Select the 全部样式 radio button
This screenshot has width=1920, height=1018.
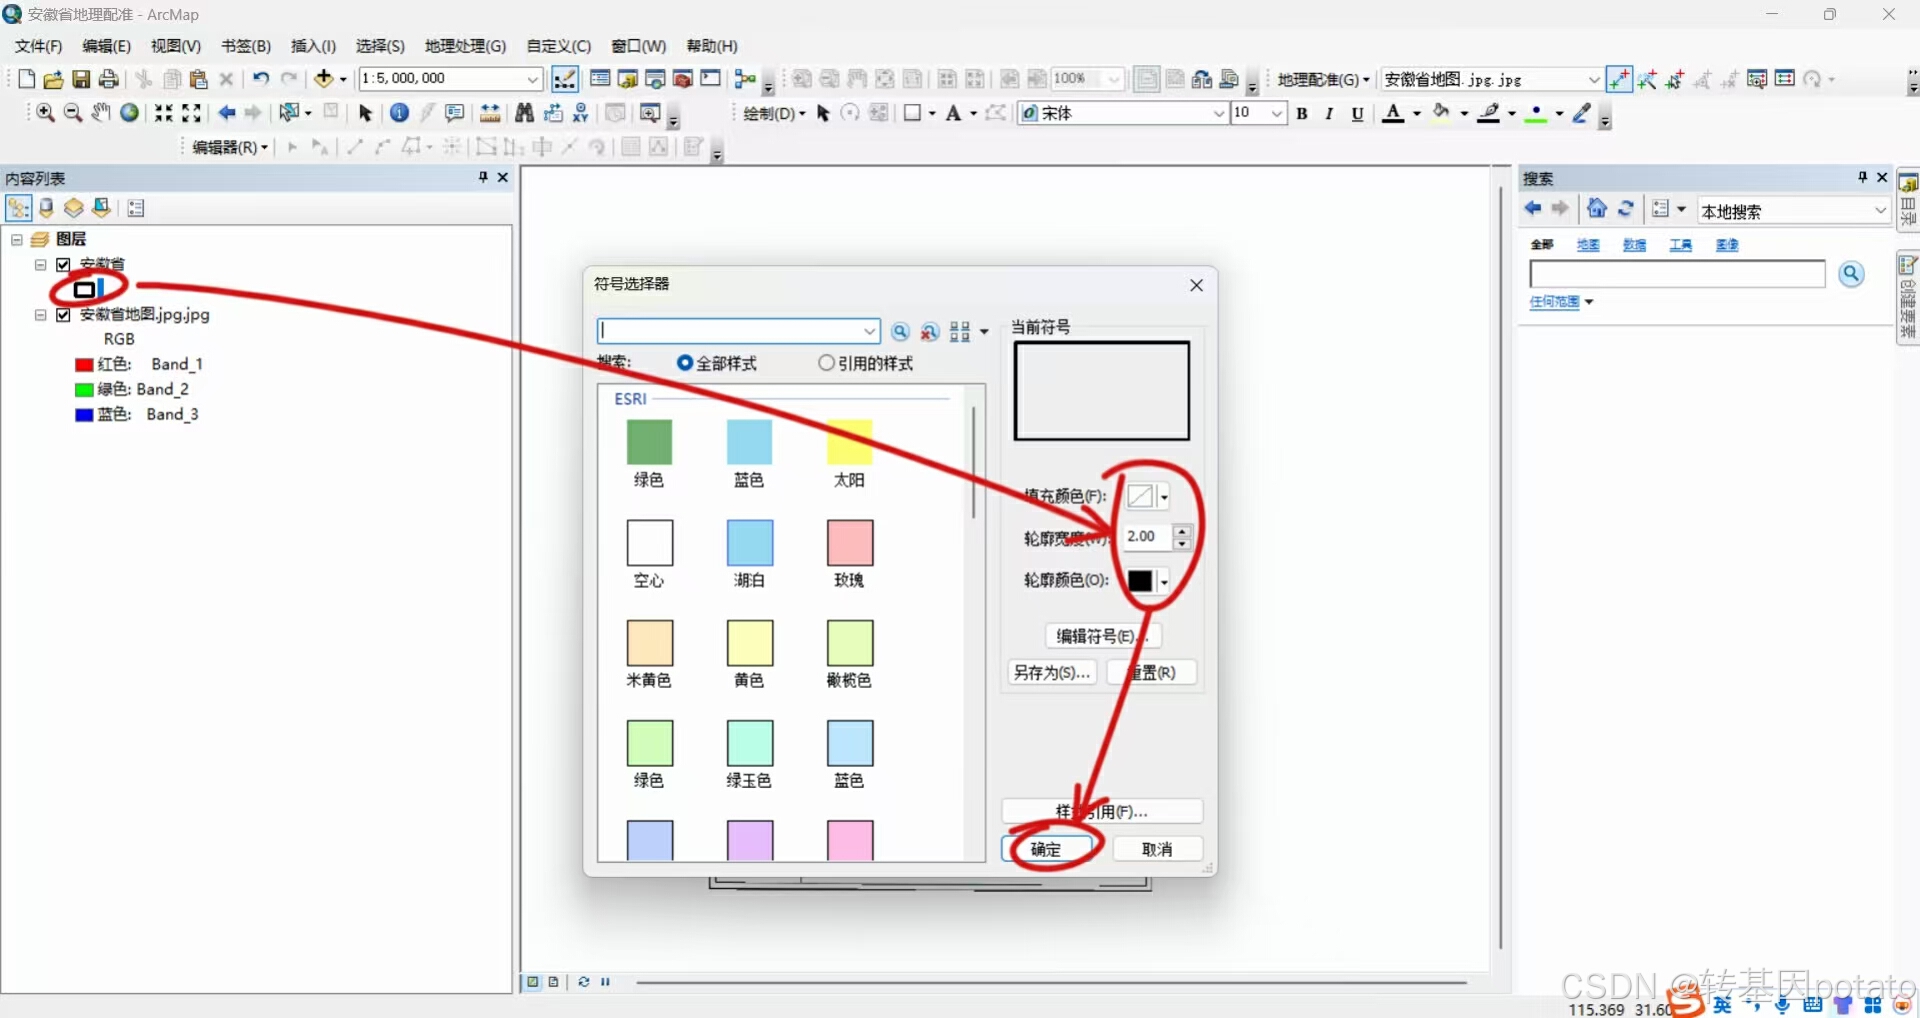pyautogui.click(x=685, y=363)
